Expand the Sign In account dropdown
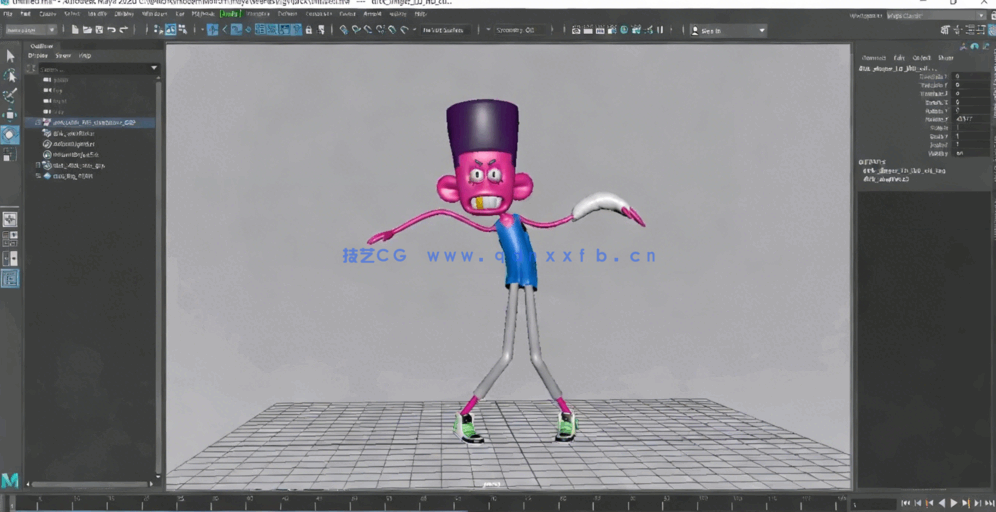The image size is (996, 512). [x=730, y=31]
